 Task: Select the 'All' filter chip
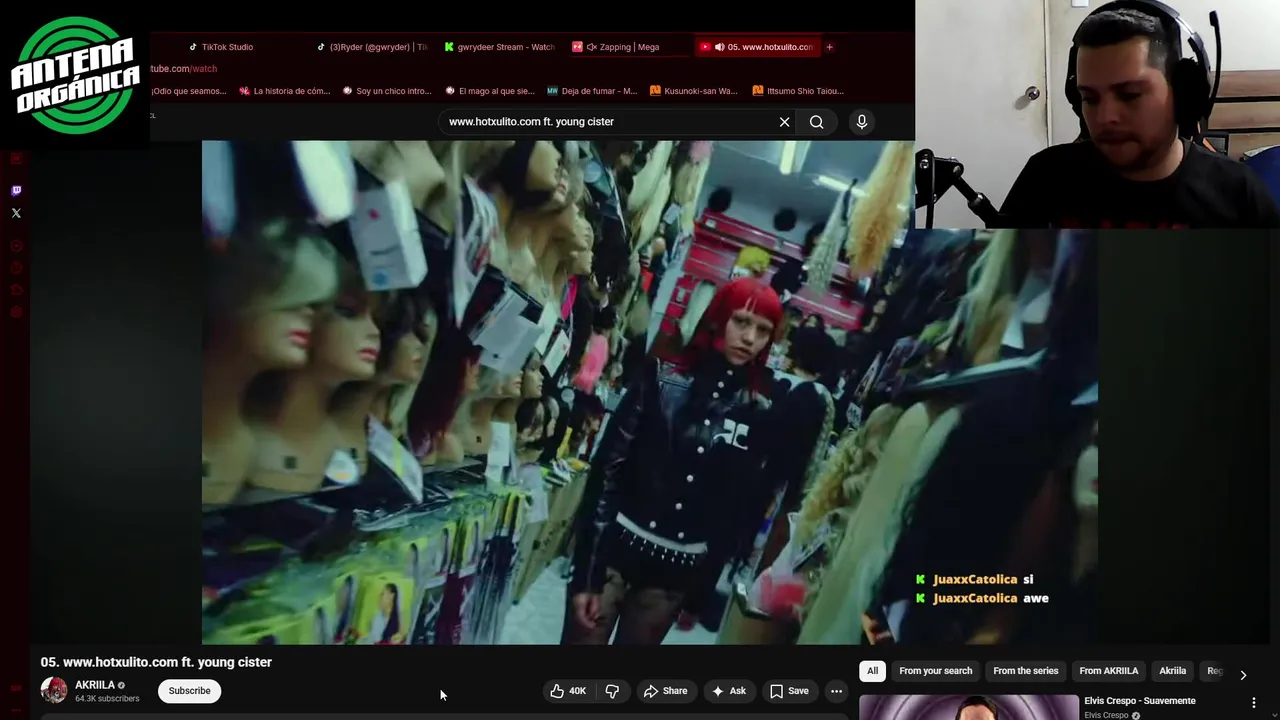coord(872,671)
